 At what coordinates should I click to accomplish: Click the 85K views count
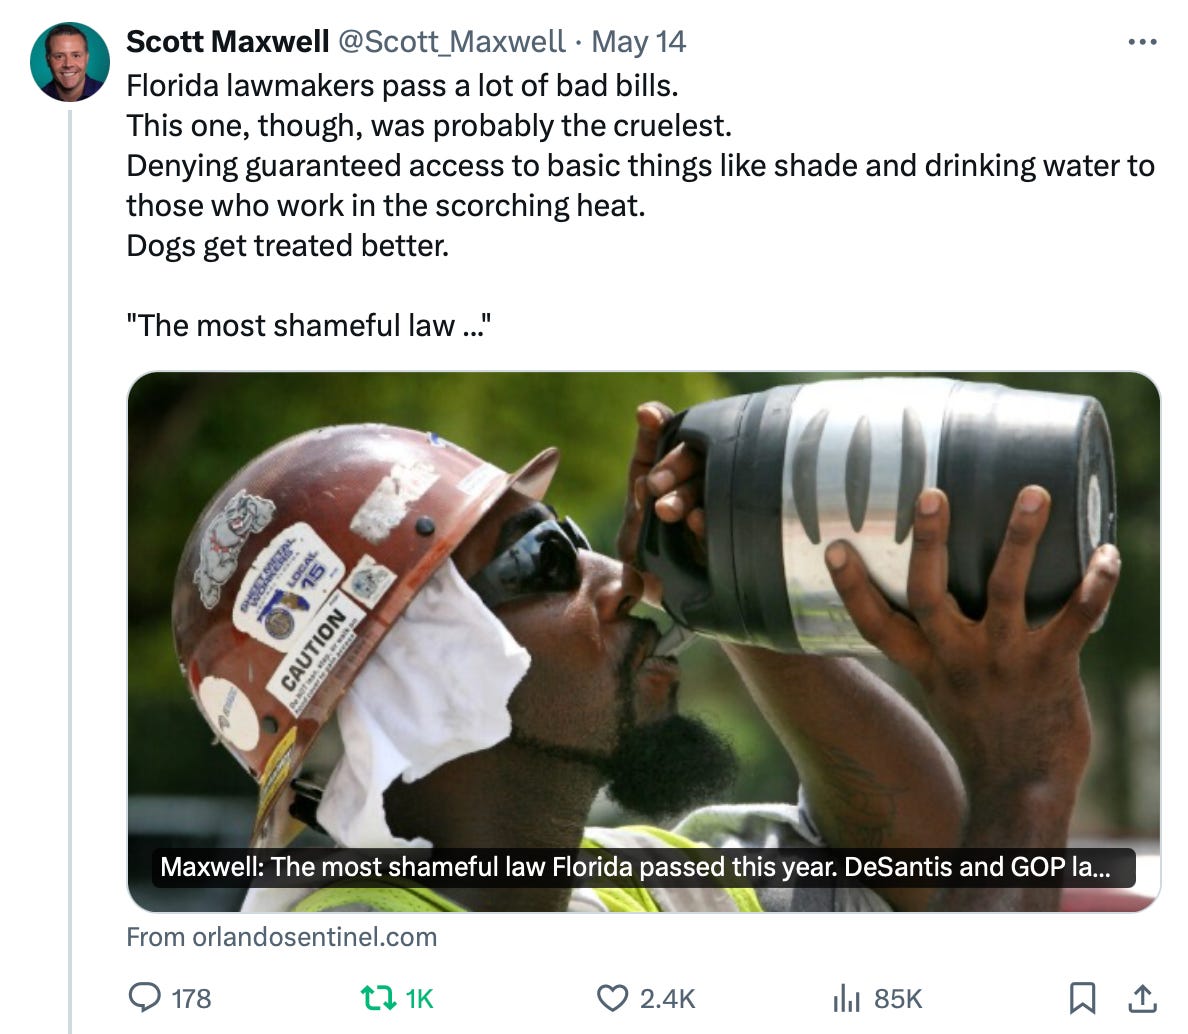coord(898,999)
